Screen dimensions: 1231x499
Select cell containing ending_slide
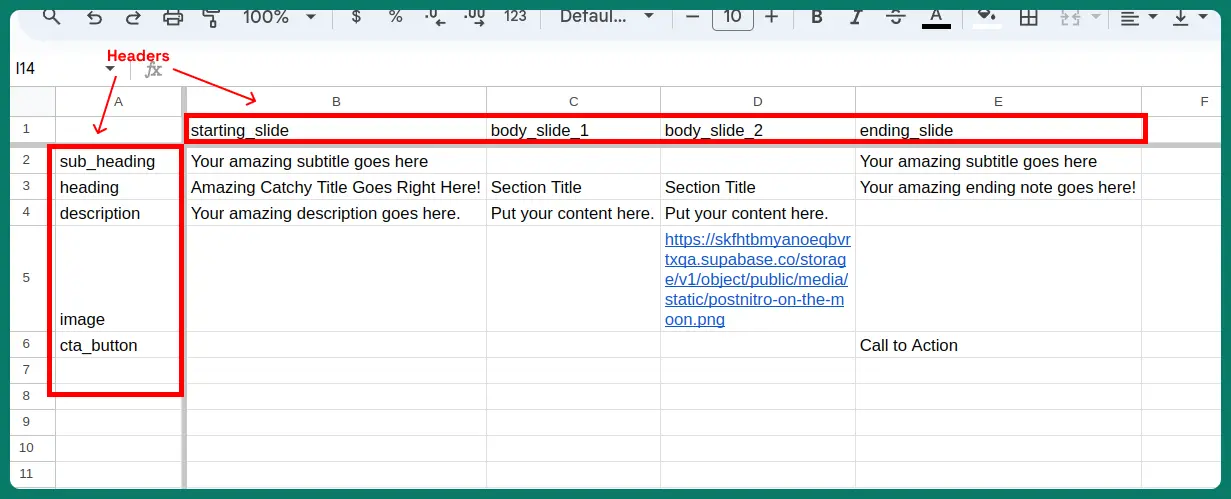[998, 130]
